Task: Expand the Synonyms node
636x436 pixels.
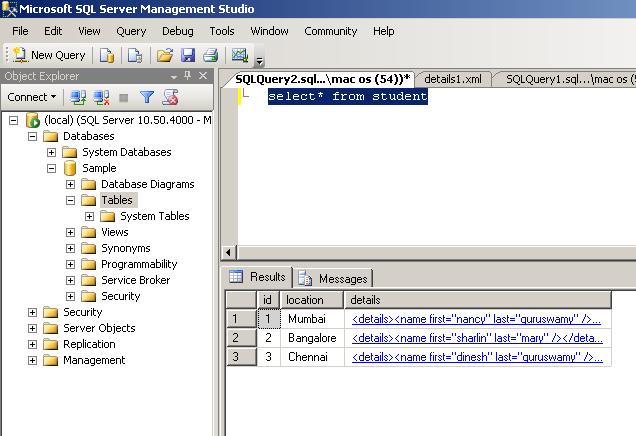Action: coord(71,249)
